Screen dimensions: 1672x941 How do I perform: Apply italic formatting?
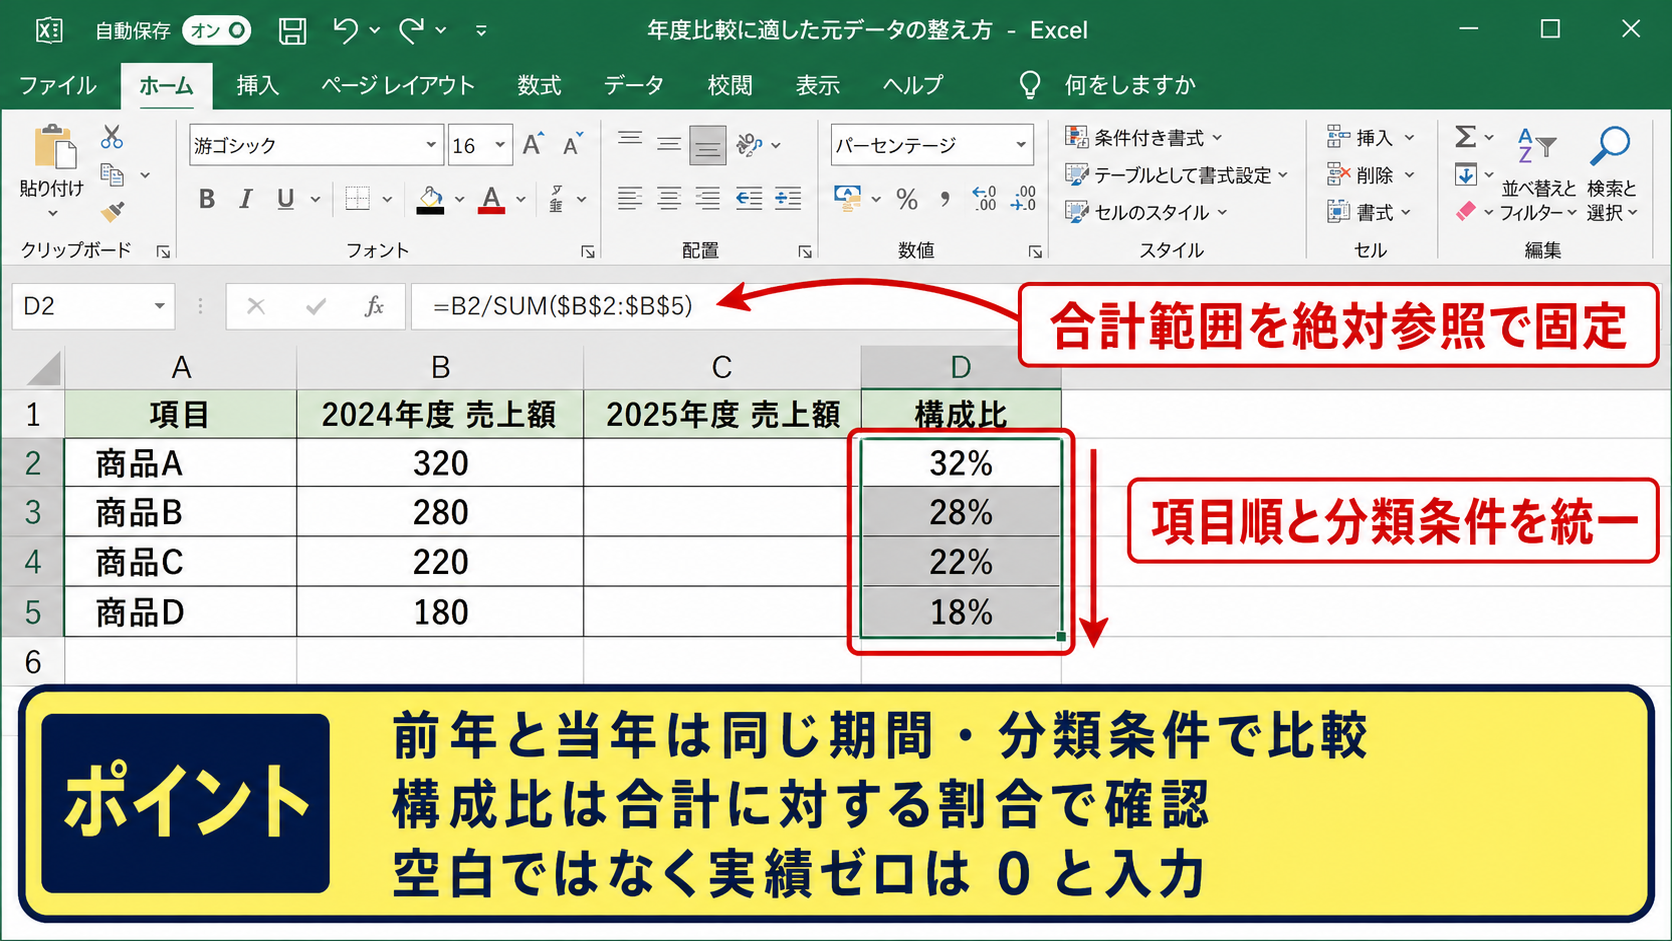tap(245, 199)
